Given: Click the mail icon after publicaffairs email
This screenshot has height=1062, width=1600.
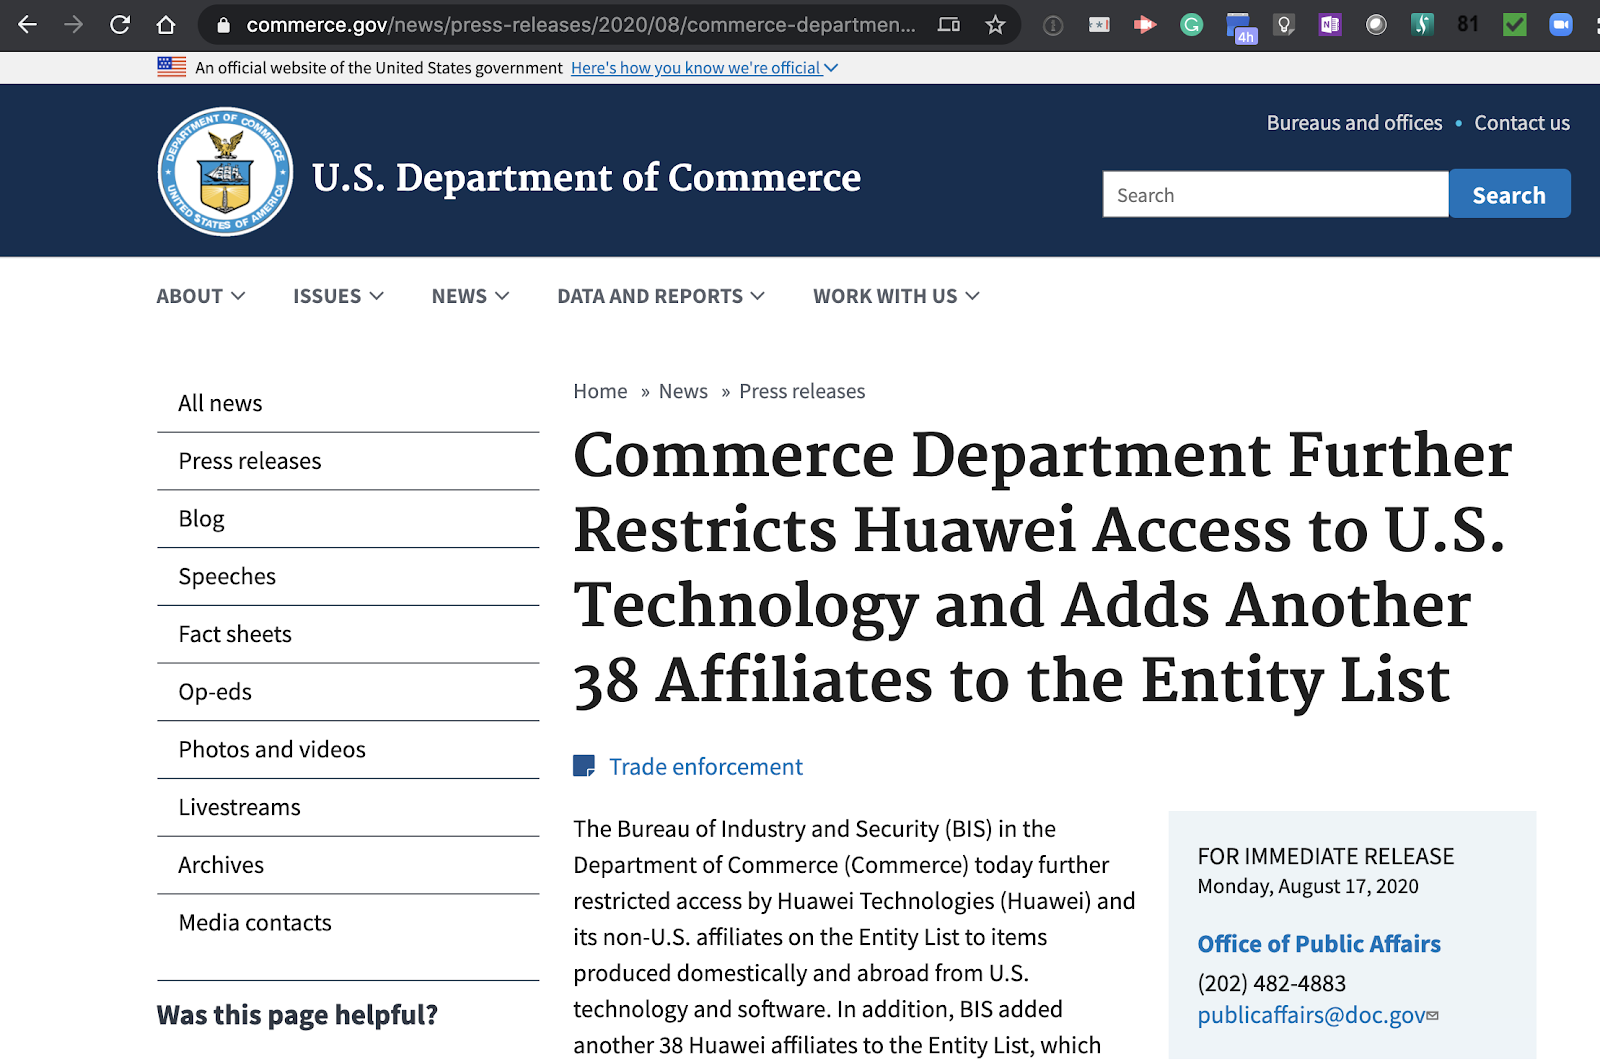Looking at the screenshot, I should (x=1433, y=1015).
